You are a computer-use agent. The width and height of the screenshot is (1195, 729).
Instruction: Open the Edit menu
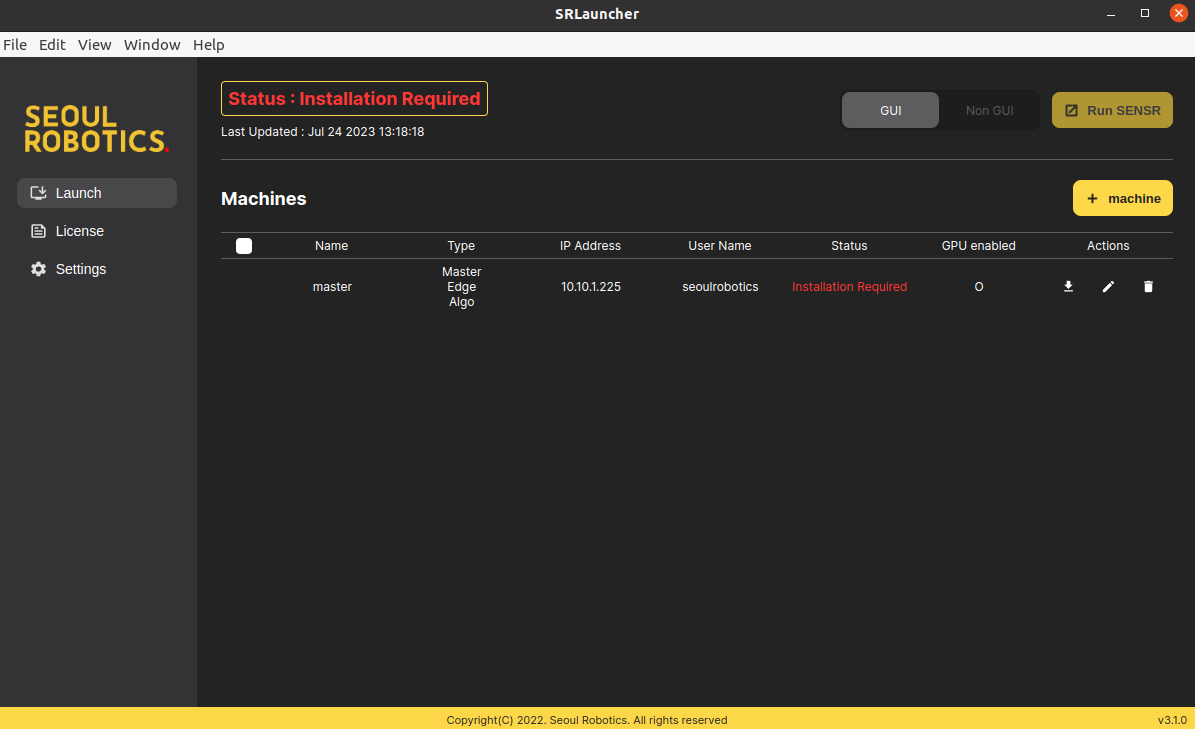click(53, 45)
